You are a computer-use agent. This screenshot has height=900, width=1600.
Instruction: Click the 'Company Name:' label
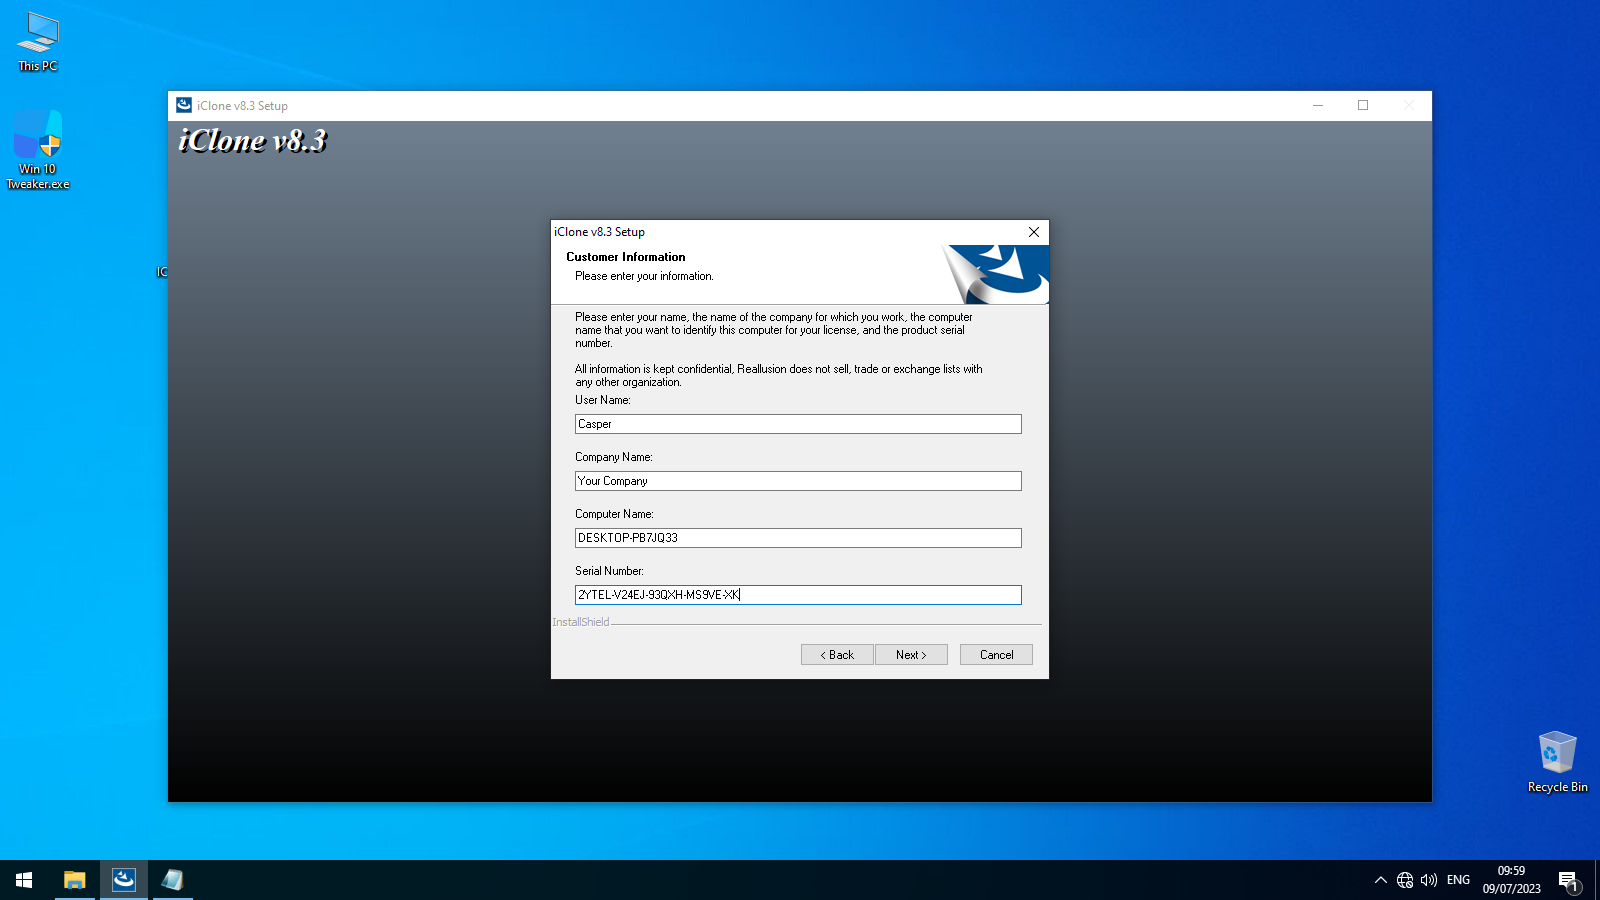tap(614, 457)
